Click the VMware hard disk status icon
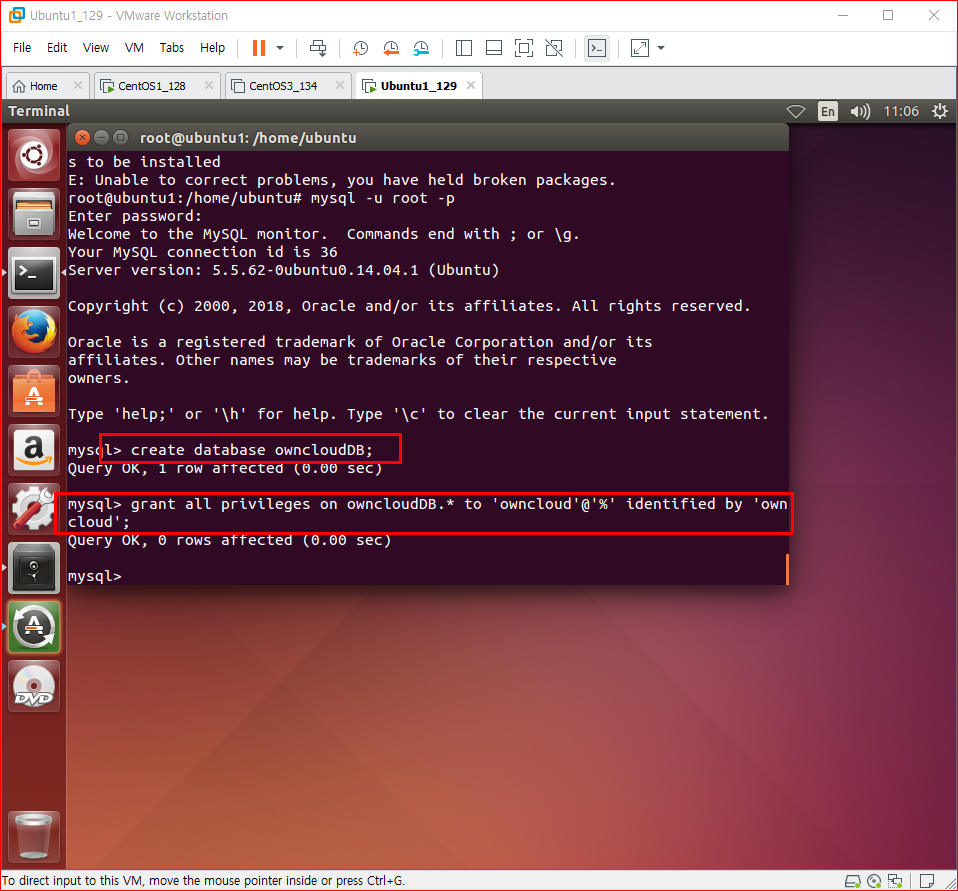The height and width of the screenshot is (891, 958). tap(852, 881)
